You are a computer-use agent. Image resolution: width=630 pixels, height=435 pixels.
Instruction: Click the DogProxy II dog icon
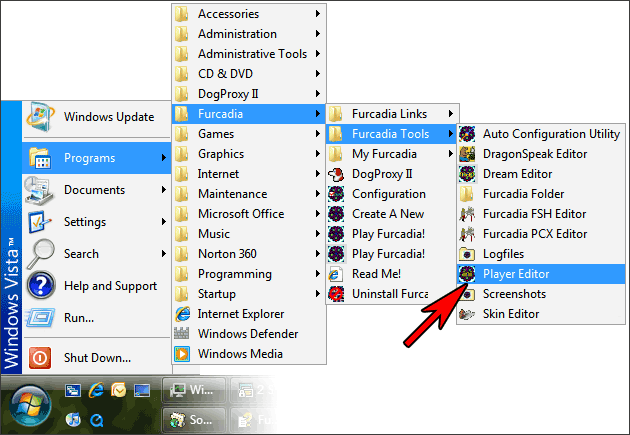point(336,174)
